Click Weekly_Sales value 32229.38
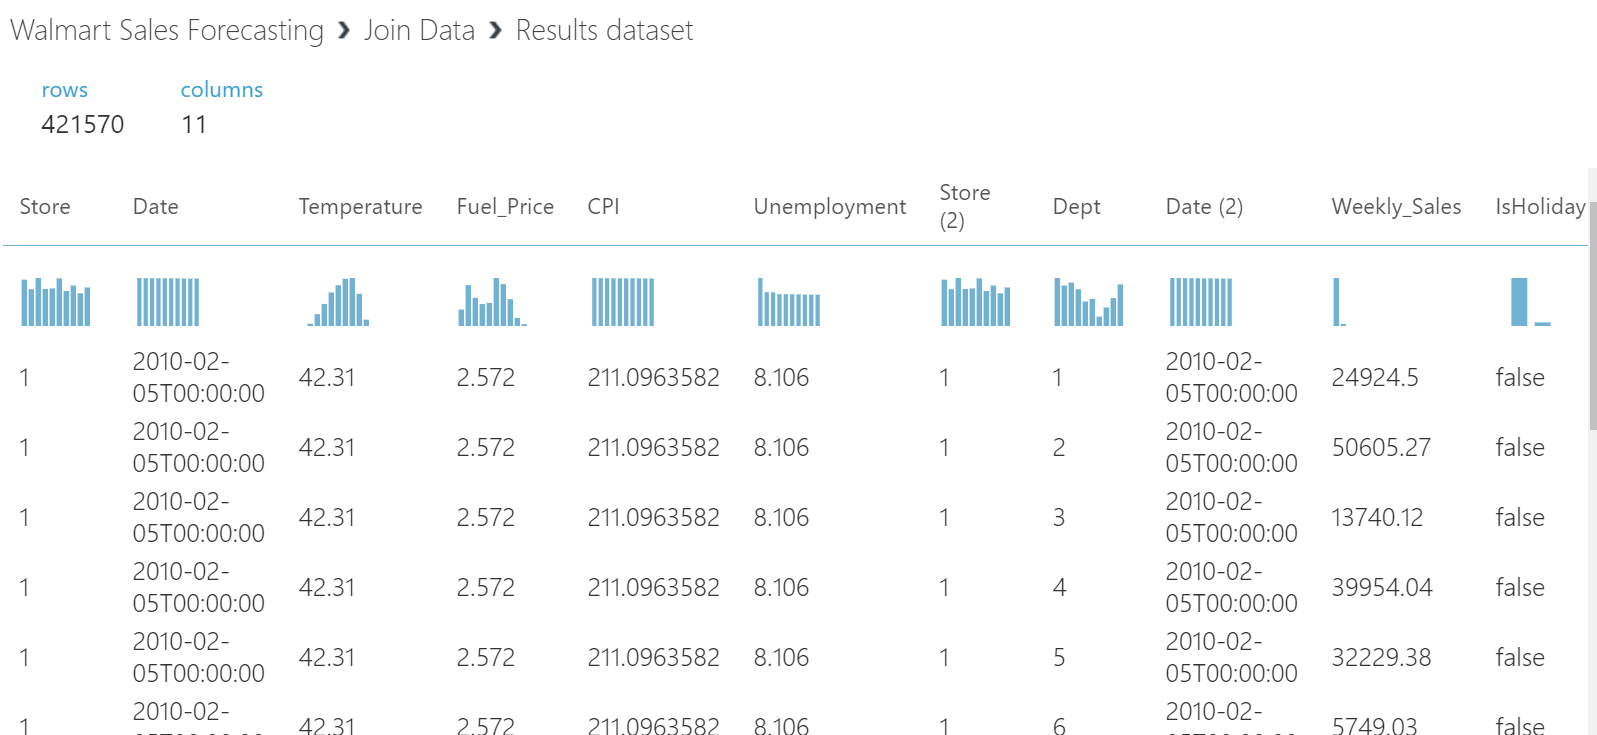The image size is (1597, 735). coord(1381,657)
